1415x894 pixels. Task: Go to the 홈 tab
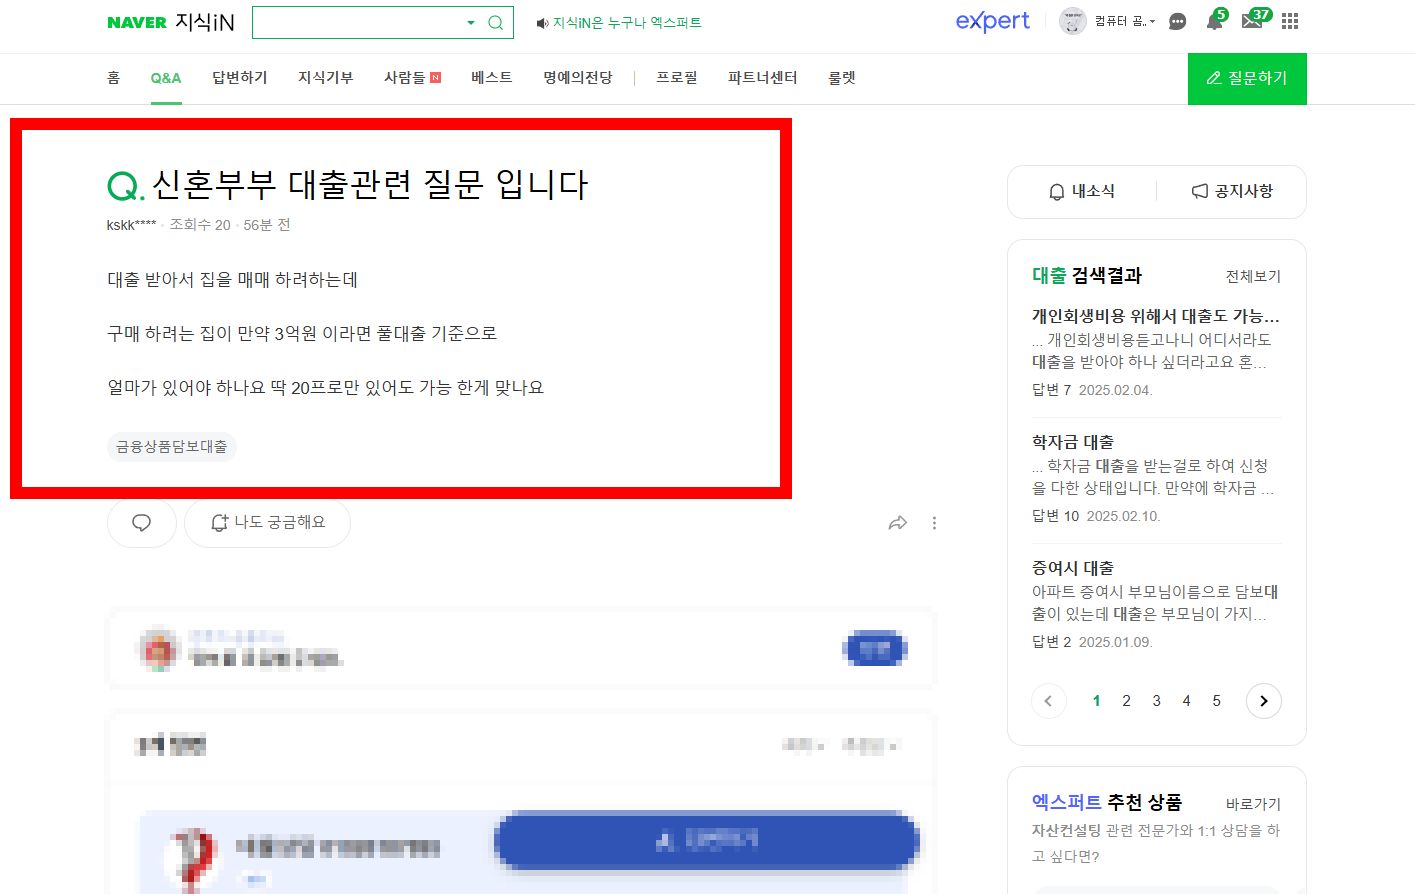pyautogui.click(x=113, y=78)
